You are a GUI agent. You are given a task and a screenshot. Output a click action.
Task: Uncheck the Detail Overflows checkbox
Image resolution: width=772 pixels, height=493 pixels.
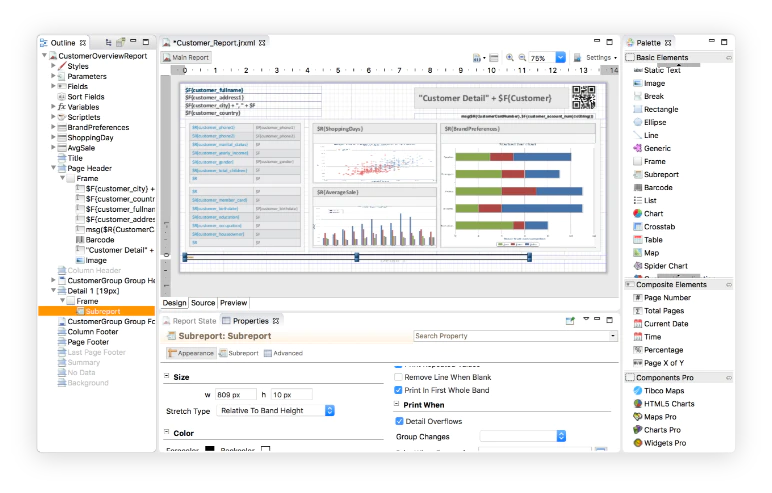pos(399,421)
